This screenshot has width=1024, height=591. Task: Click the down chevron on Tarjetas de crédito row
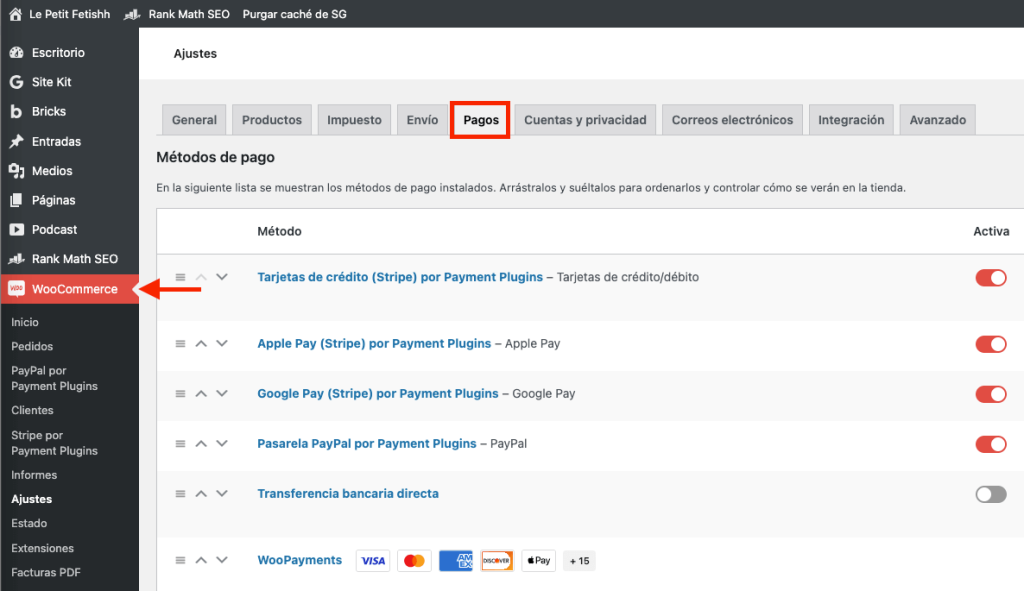click(x=221, y=278)
